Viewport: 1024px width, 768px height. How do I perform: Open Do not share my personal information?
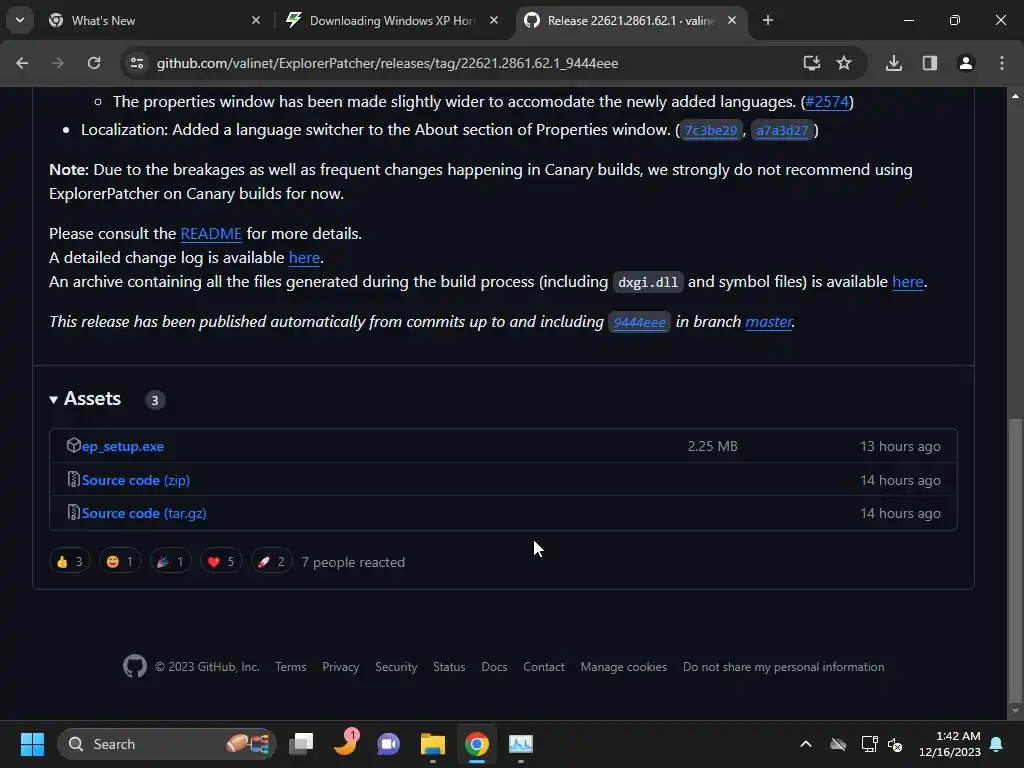(x=783, y=667)
